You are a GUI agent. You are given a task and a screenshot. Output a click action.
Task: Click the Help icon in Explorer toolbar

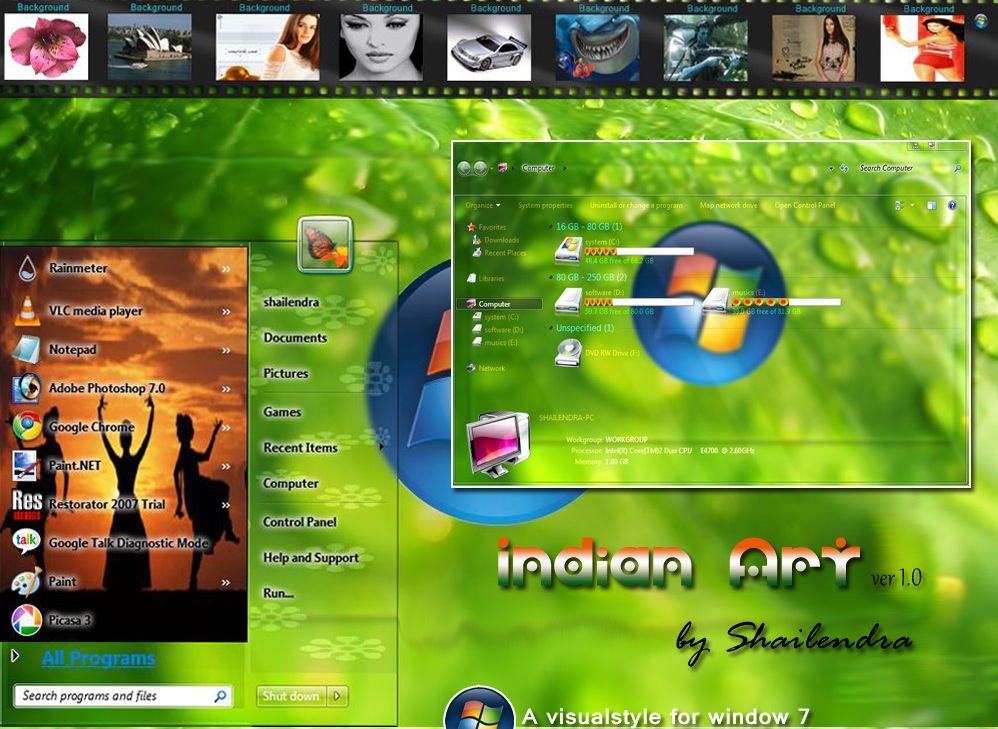pyautogui.click(x=953, y=206)
